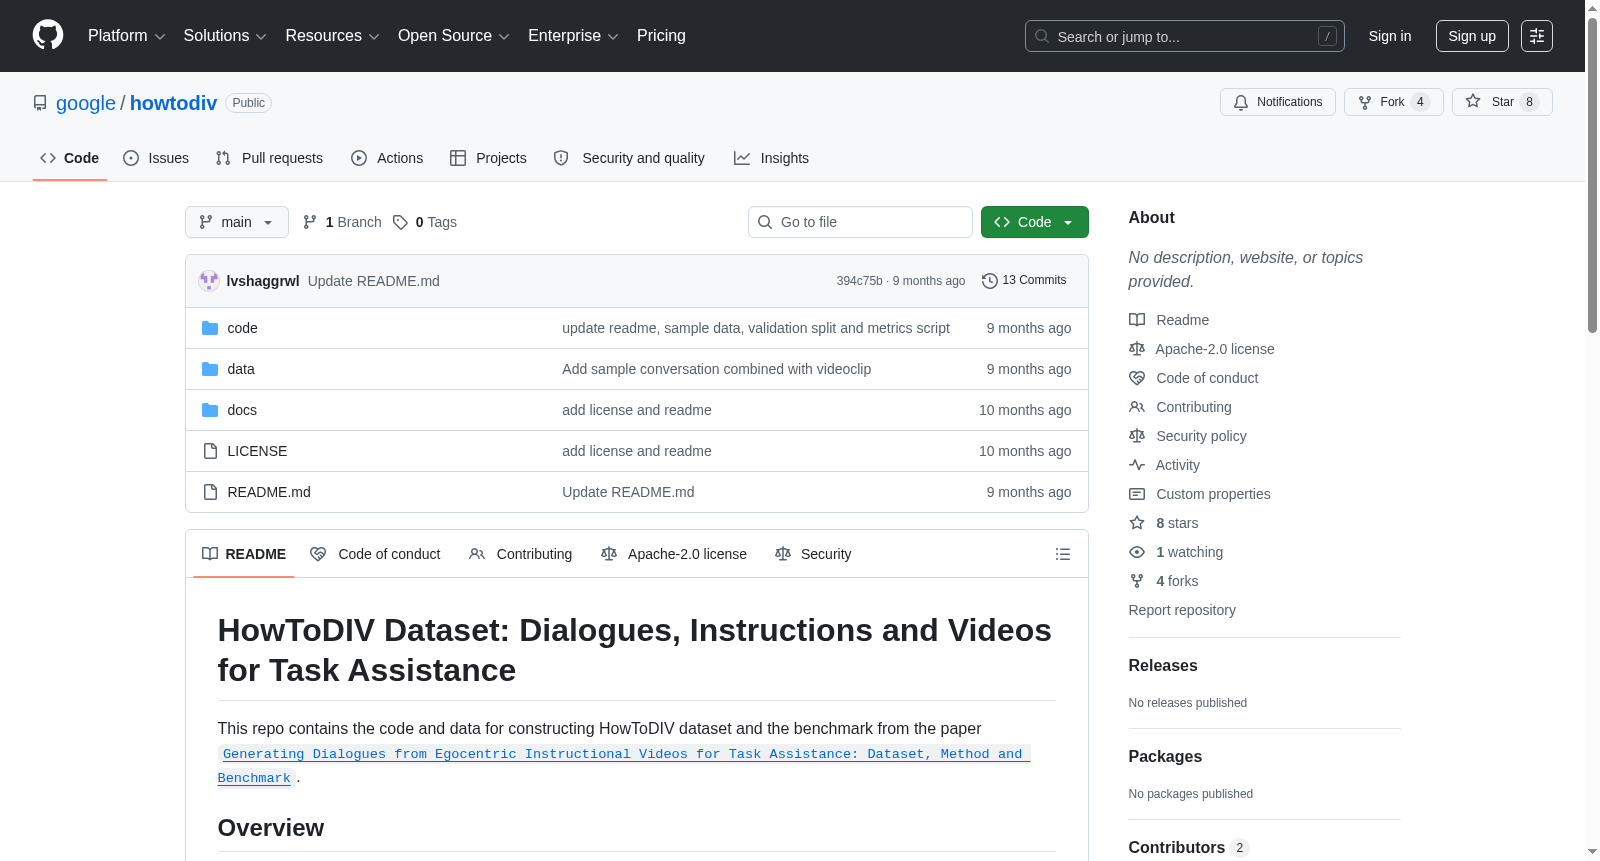Click "9 months ago" in the data row
1600x861 pixels.
(1029, 369)
